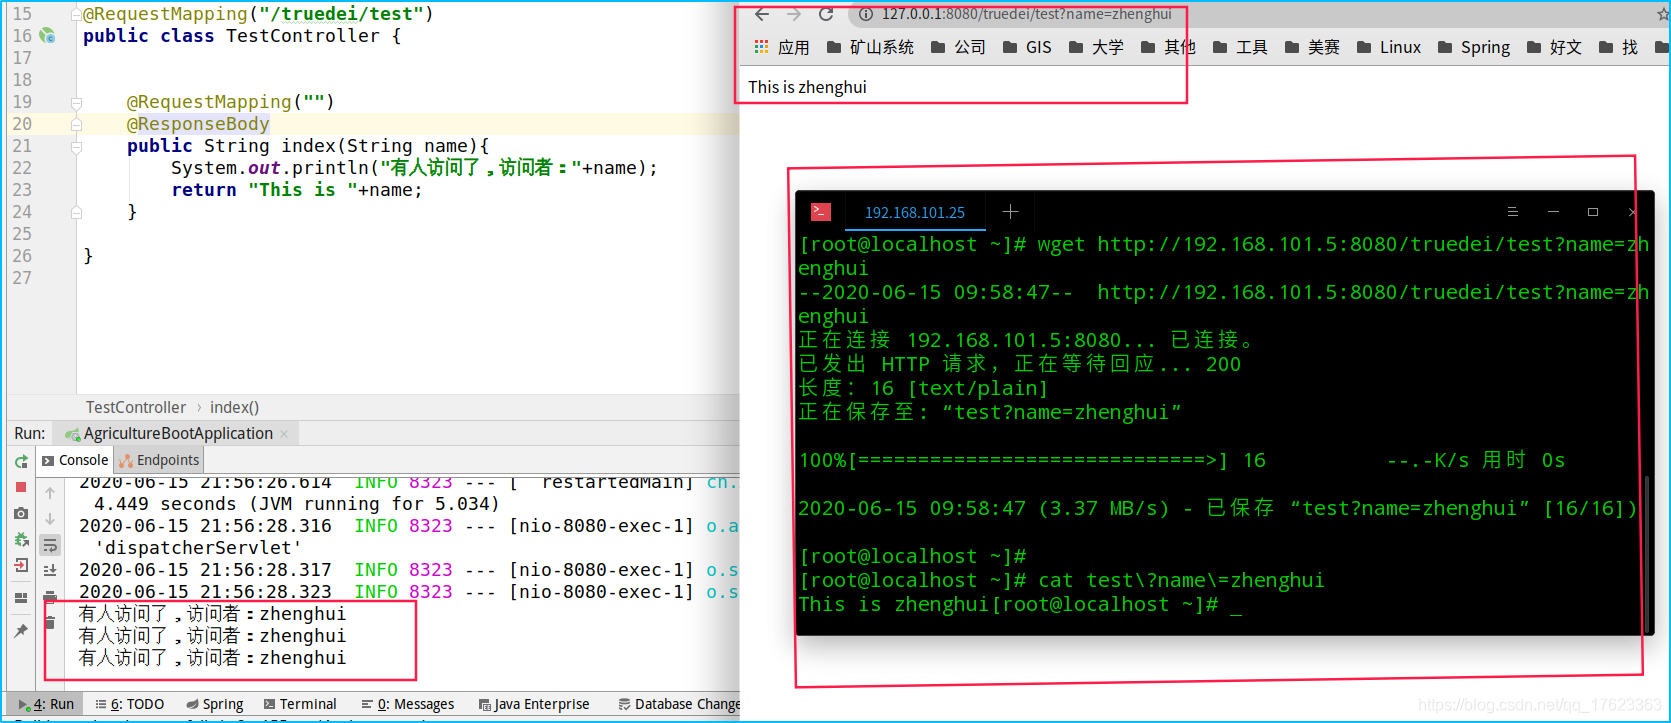
Task: Open the Spring bookmark folder
Action: coord(1474,47)
